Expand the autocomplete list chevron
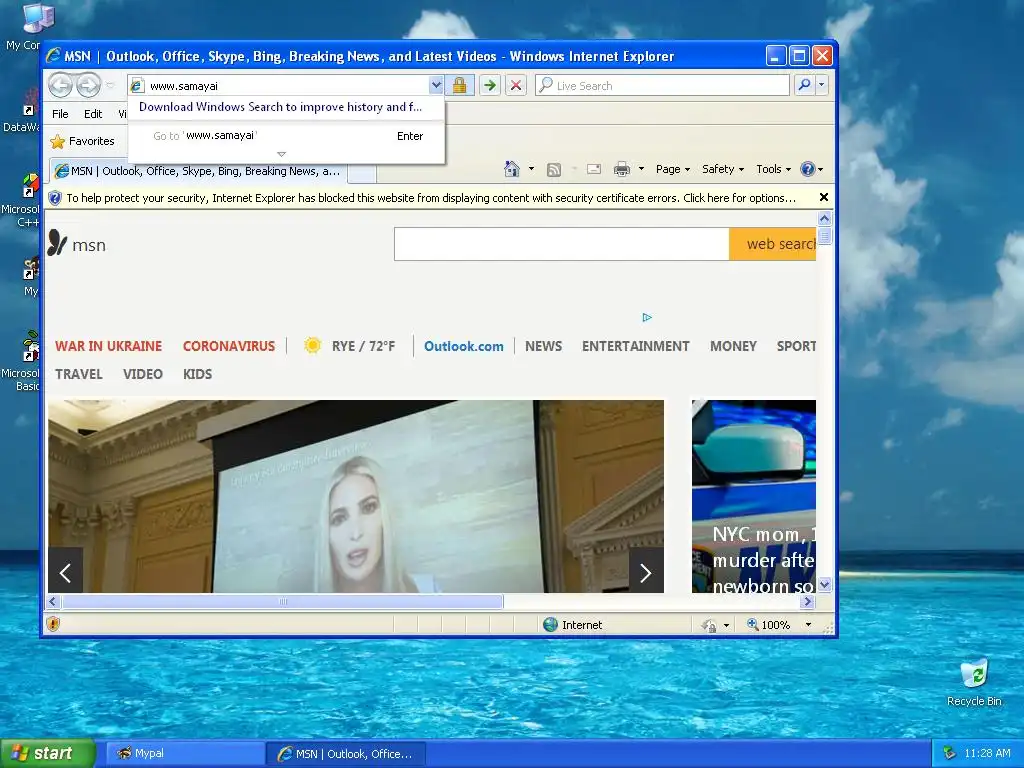Viewport: 1024px width, 768px height. 281,155
